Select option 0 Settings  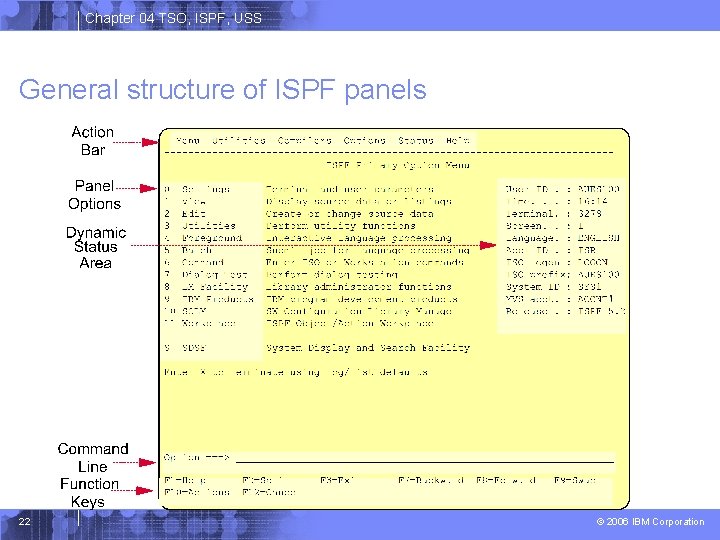197,189
